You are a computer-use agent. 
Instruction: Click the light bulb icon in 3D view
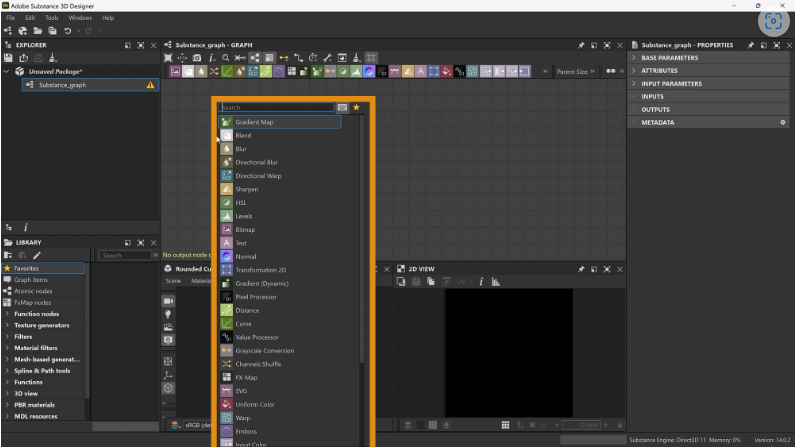(x=168, y=314)
